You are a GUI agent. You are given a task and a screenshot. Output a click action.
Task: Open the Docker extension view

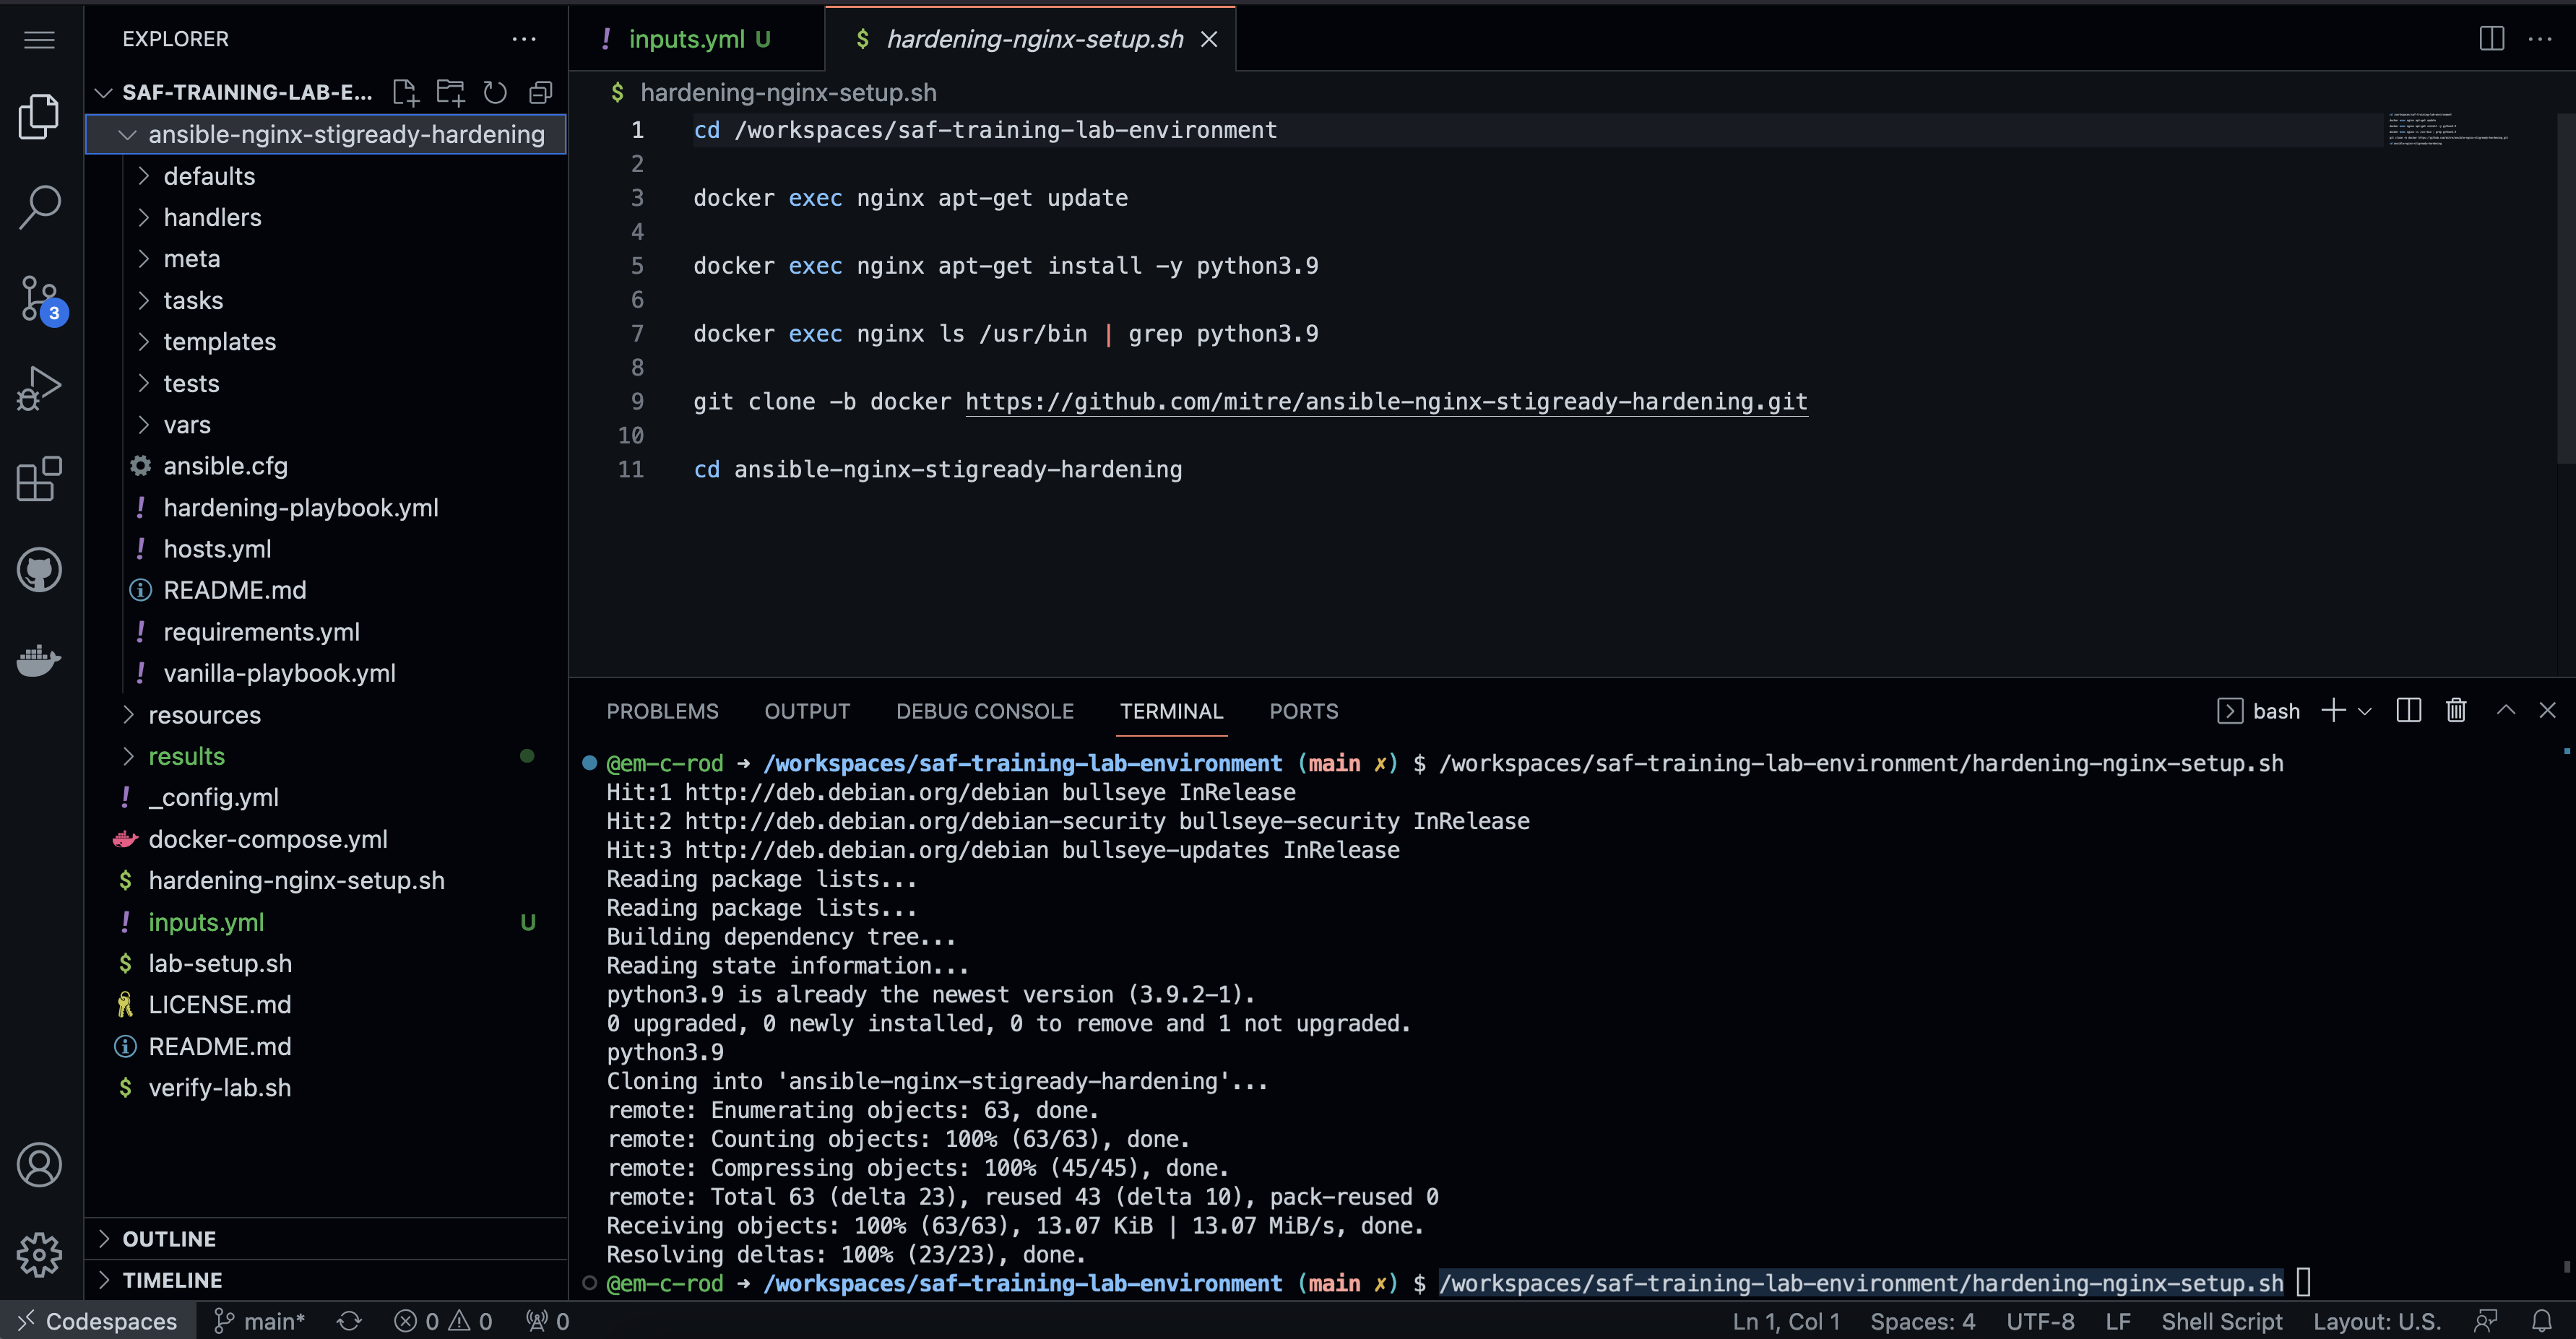[39, 660]
